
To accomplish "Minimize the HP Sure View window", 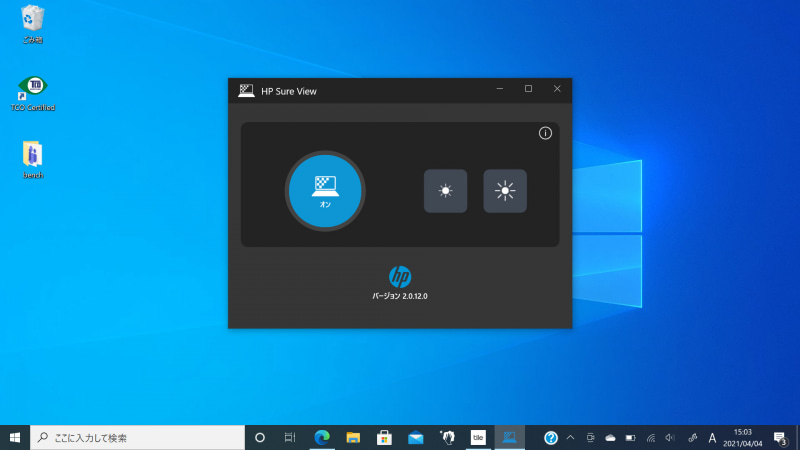I will (x=499, y=89).
